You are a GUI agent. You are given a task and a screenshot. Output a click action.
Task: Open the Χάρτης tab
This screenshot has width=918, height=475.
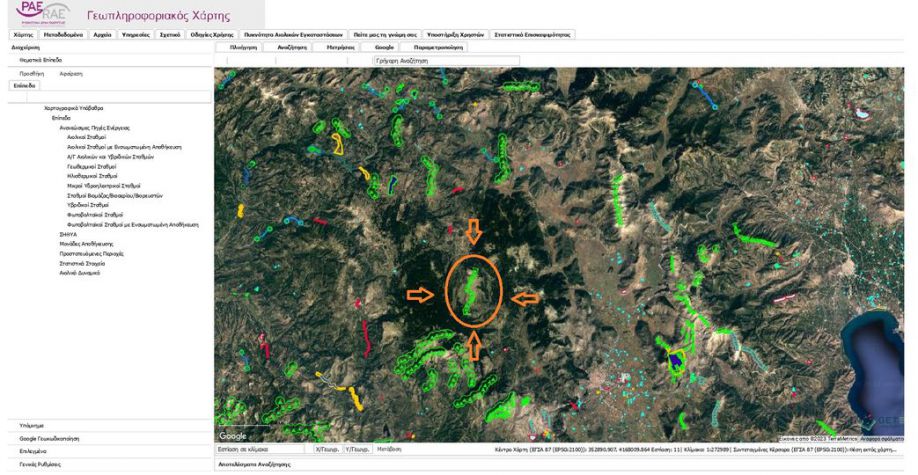point(23,35)
